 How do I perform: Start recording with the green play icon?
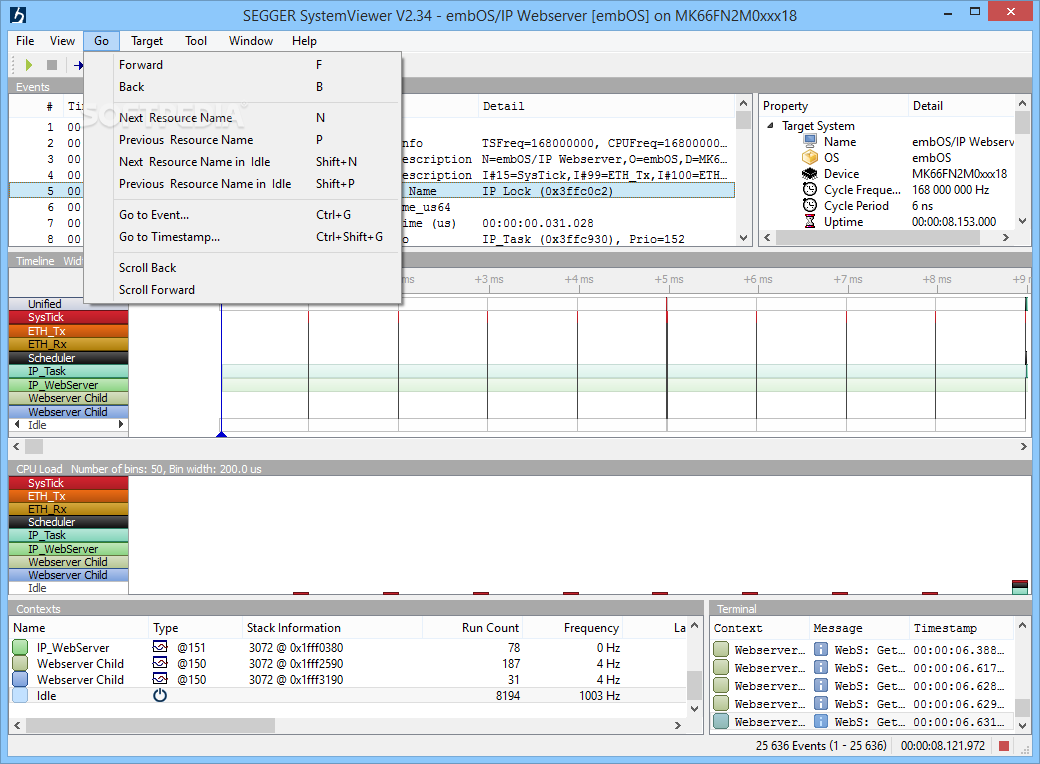tap(29, 65)
